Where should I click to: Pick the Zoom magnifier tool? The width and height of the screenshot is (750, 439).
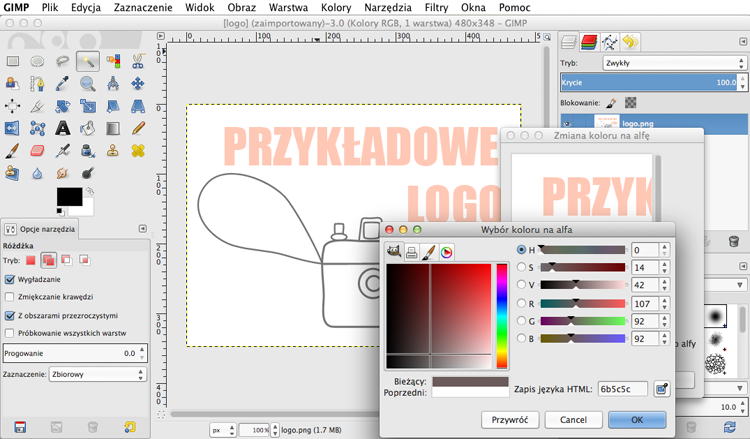click(x=88, y=84)
